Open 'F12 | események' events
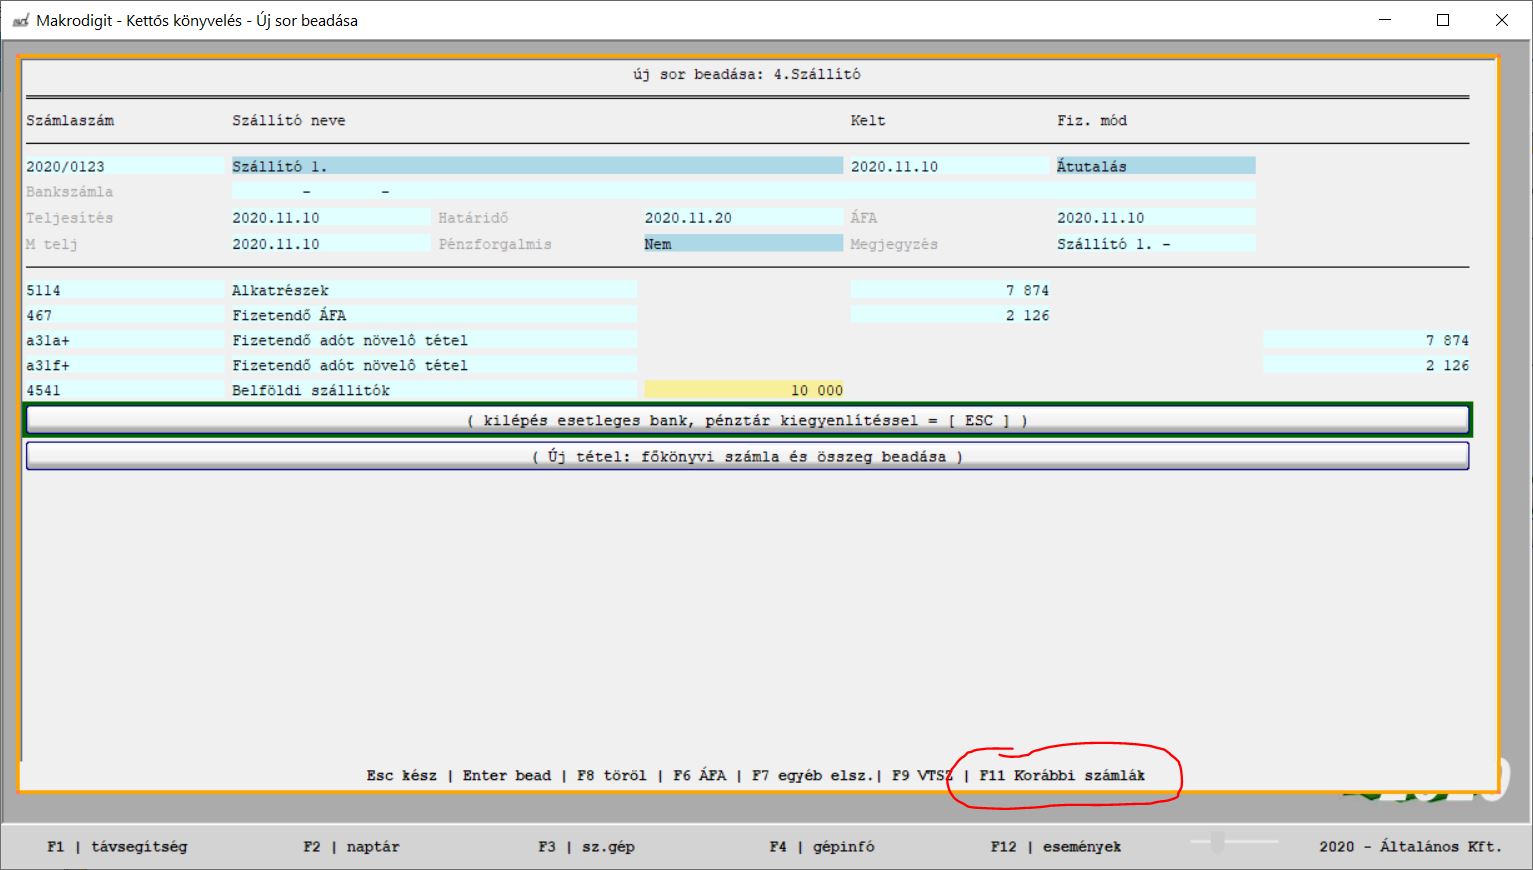Viewport: 1533px width, 870px height. 1056,846
